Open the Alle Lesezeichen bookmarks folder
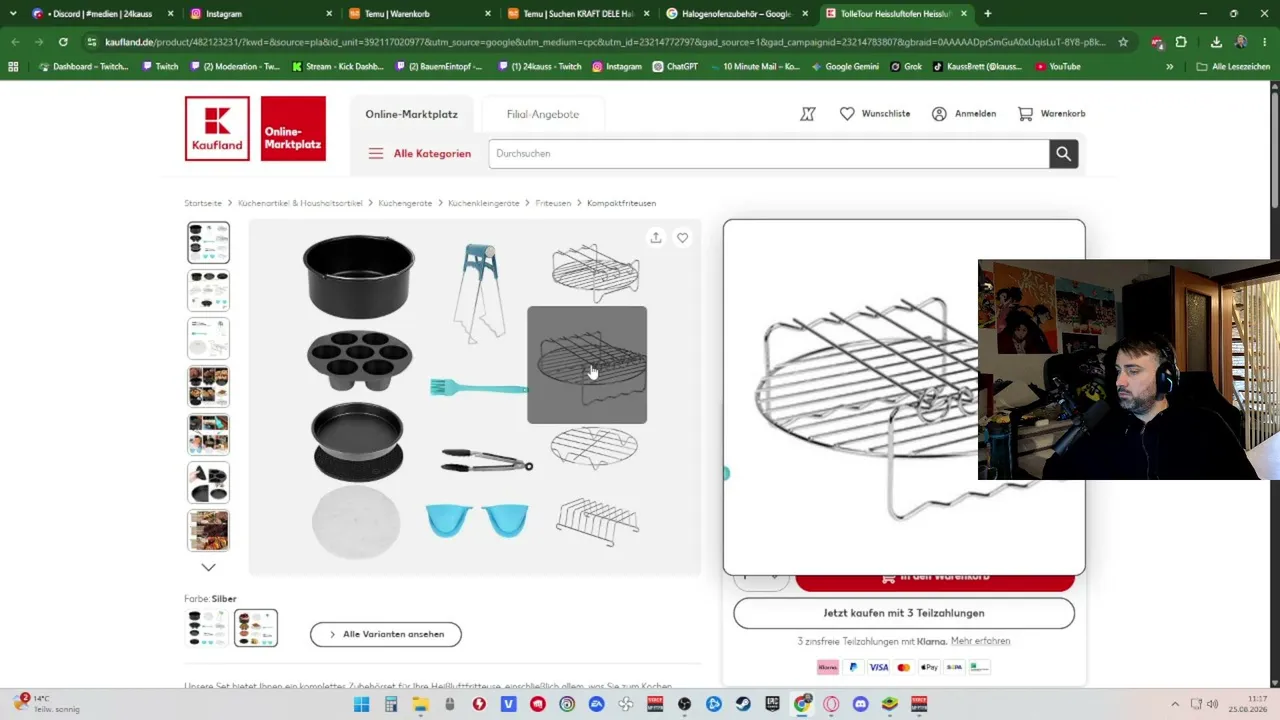Image resolution: width=1280 pixels, height=720 pixels. pyautogui.click(x=1233, y=67)
